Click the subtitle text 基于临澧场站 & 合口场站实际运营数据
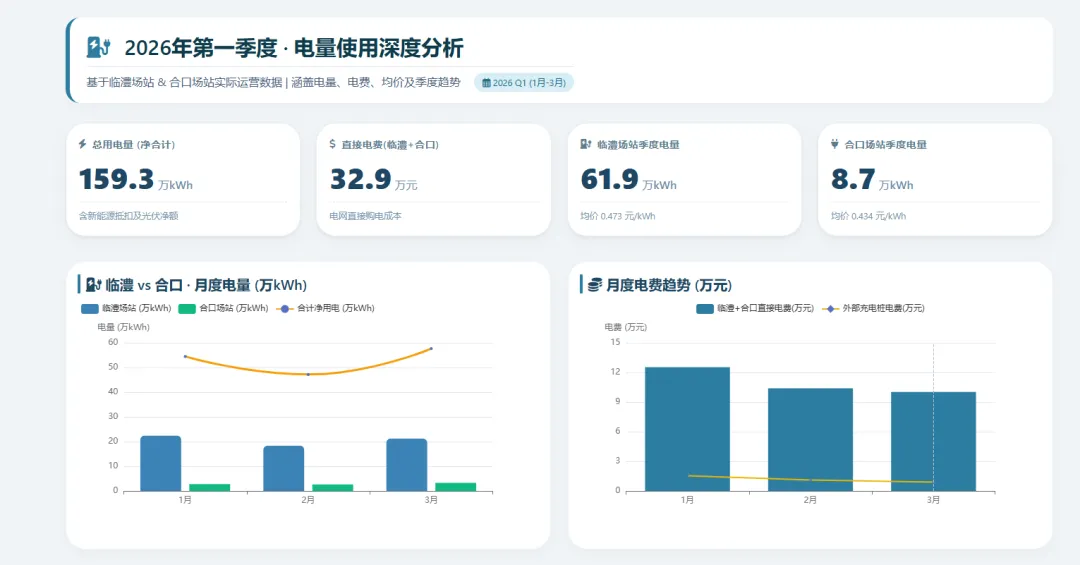Image resolution: width=1080 pixels, height=565 pixels. tap(185, 83)
